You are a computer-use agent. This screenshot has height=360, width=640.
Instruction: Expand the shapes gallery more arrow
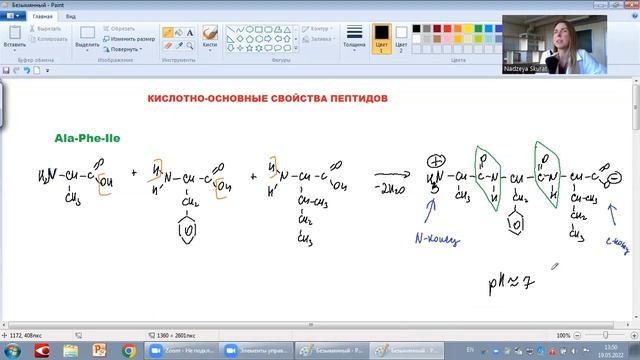pyautogui.click(x=296, y=48)
